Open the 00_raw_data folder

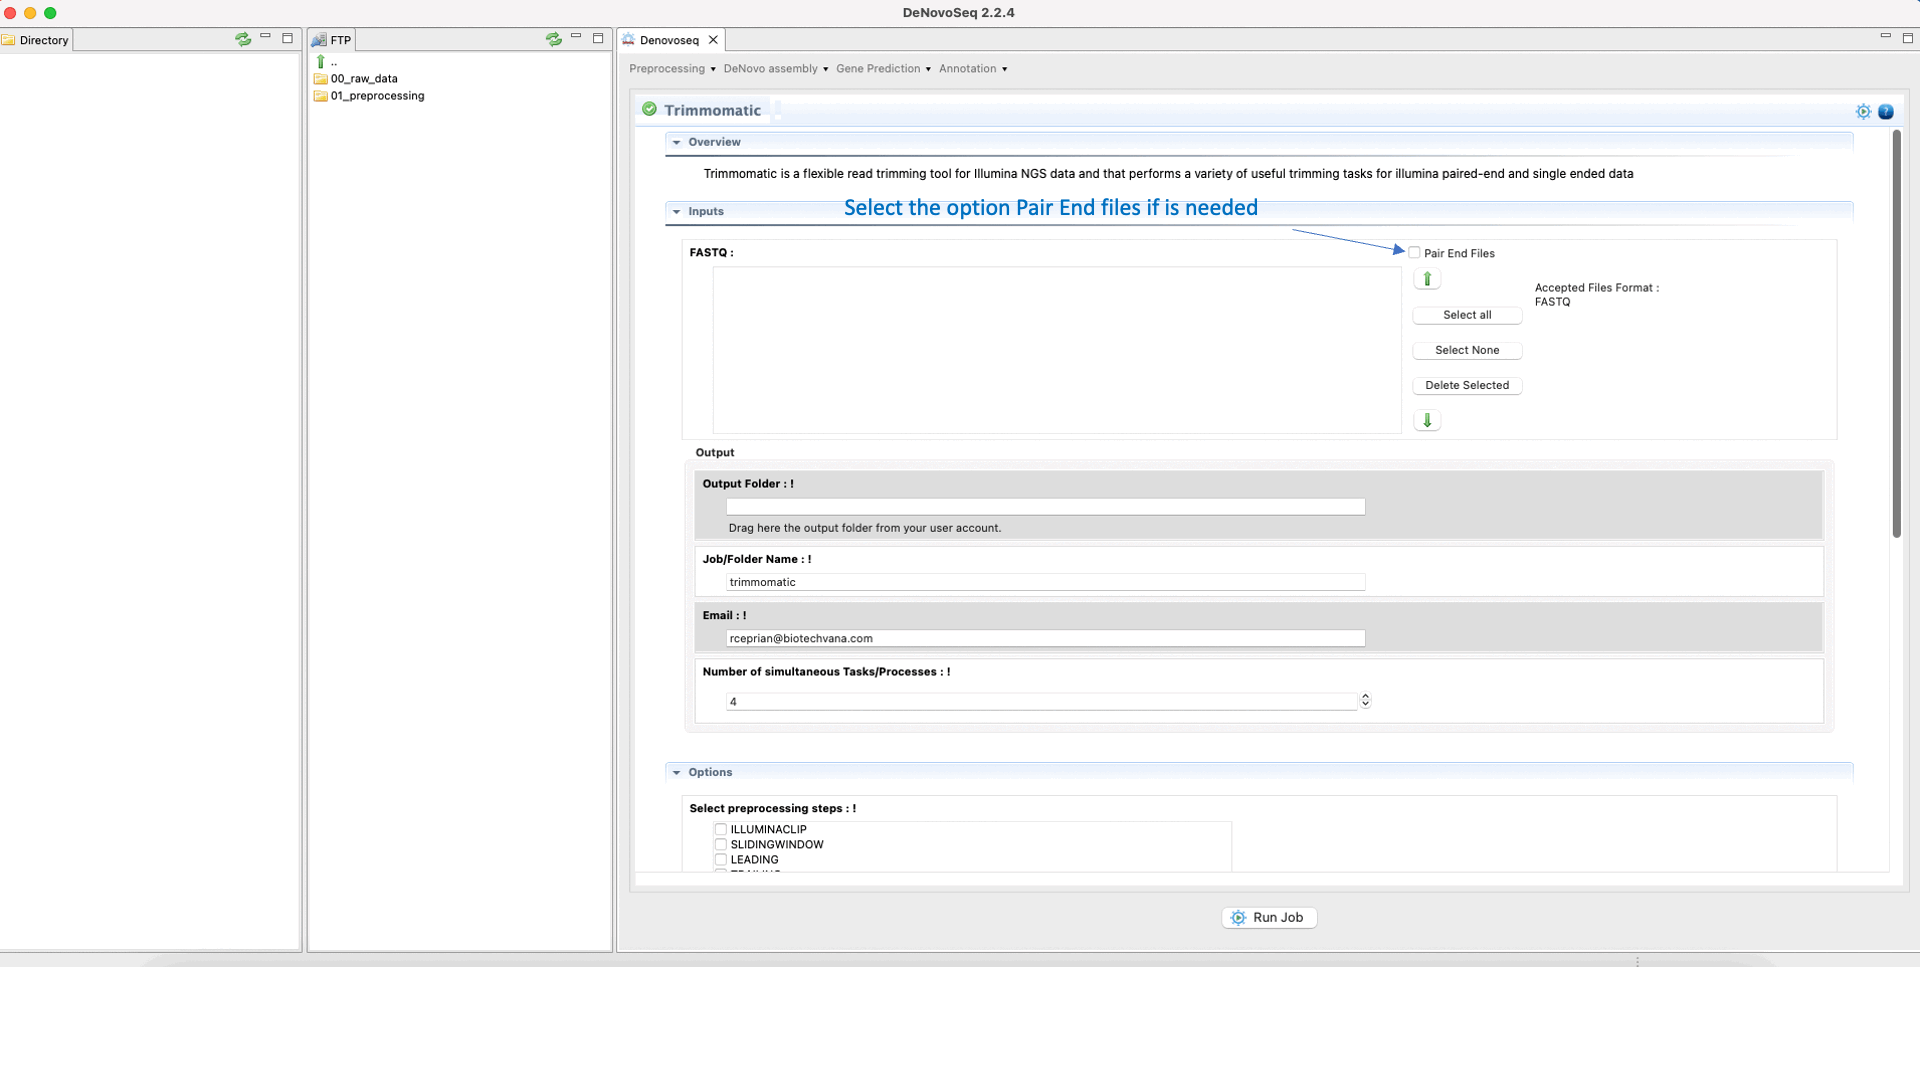coord(364,79)
